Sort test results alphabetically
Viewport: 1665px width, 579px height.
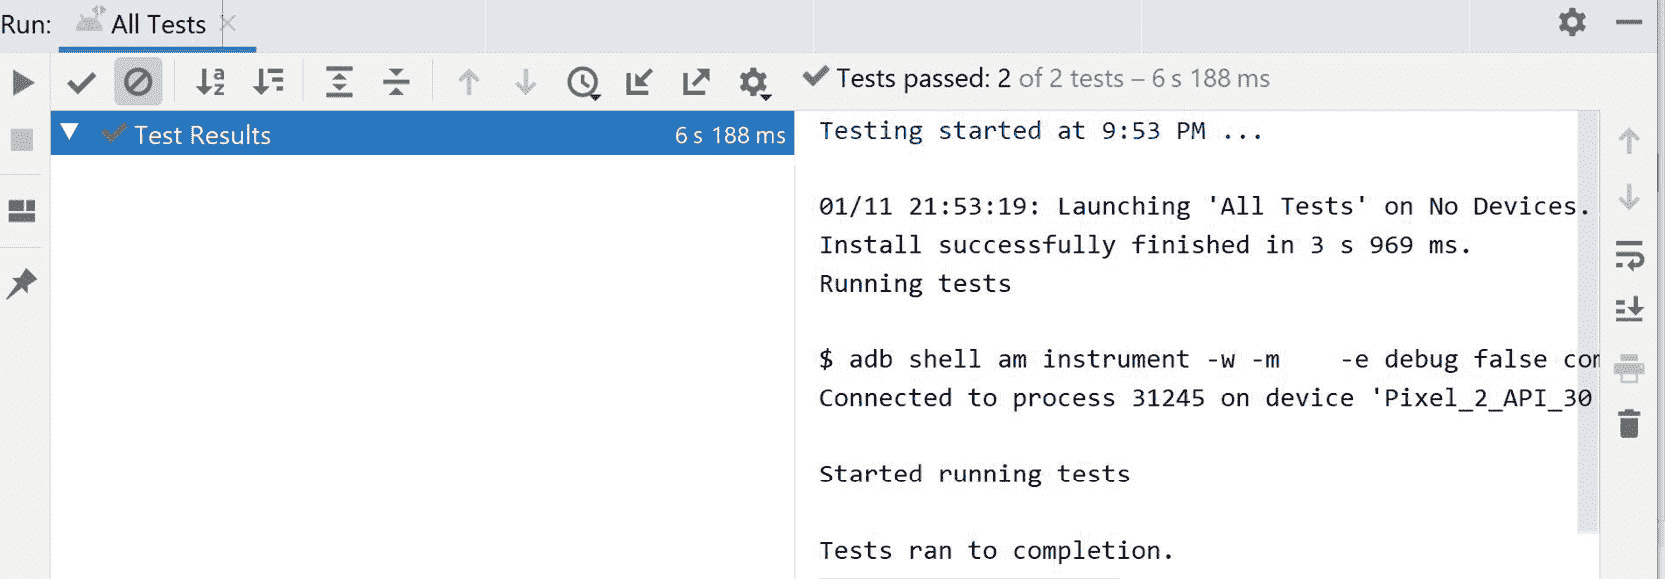click(x=210, y=82)
